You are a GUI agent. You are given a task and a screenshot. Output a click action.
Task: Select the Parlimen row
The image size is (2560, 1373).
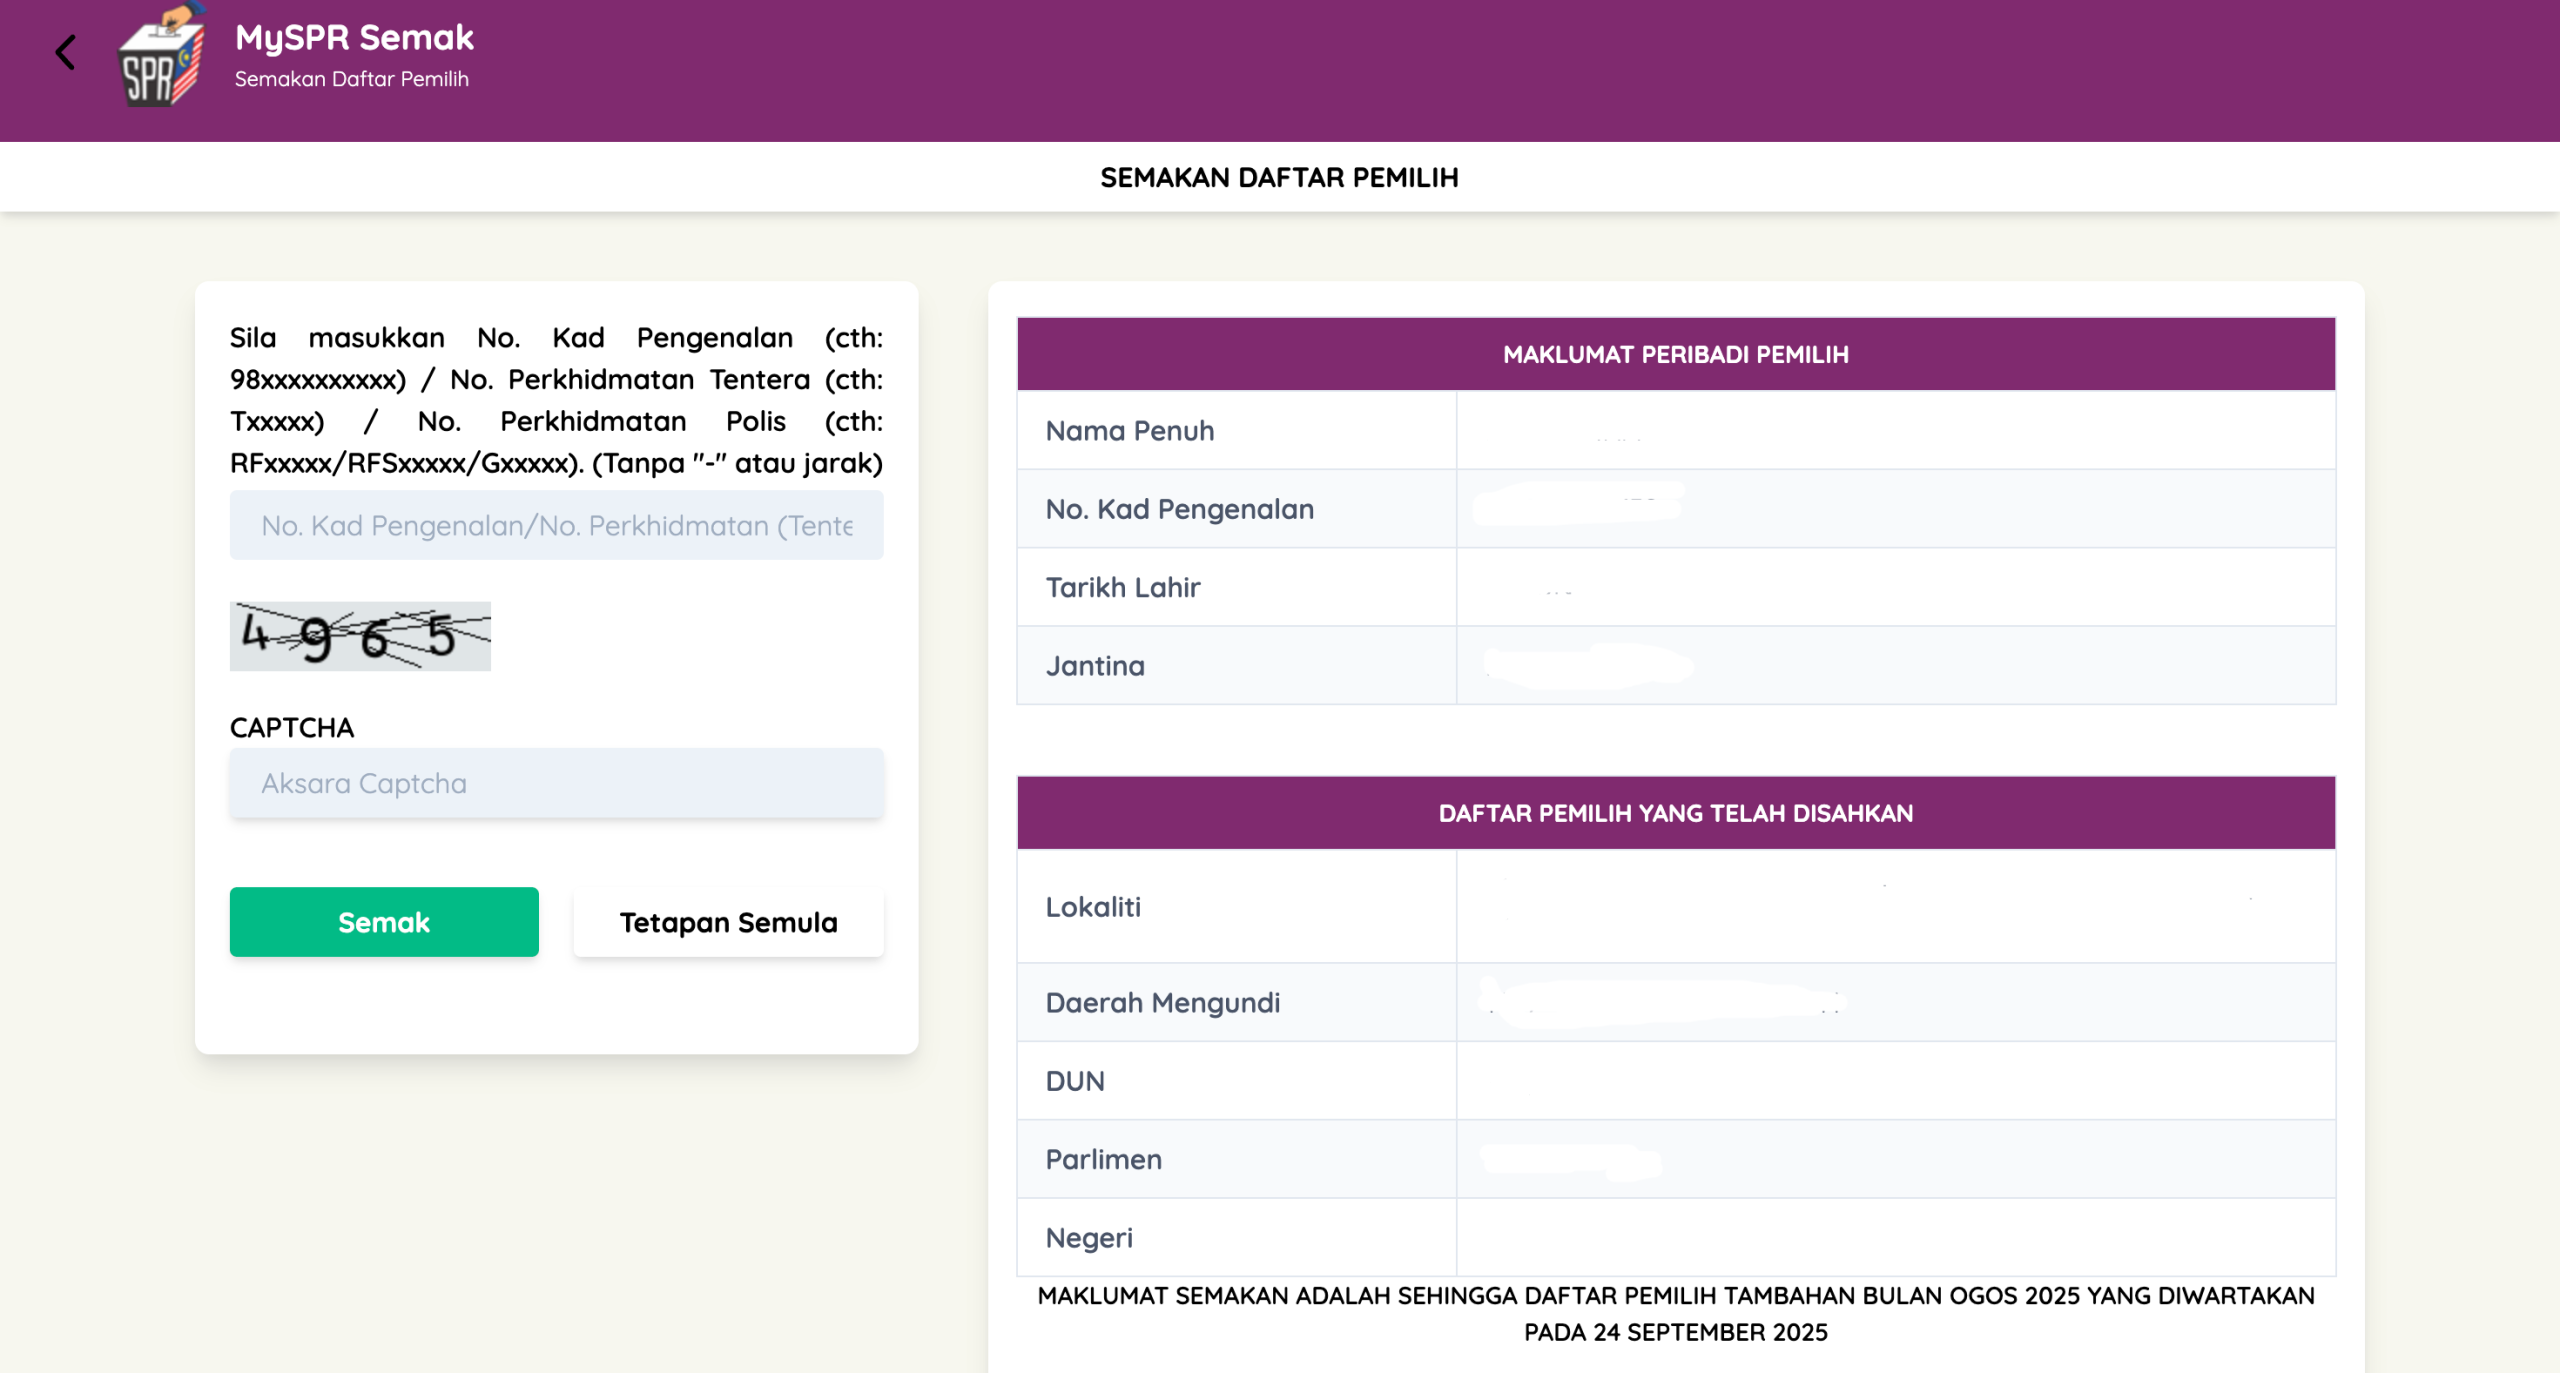pyautogui.click(x=1675, y=1160)
